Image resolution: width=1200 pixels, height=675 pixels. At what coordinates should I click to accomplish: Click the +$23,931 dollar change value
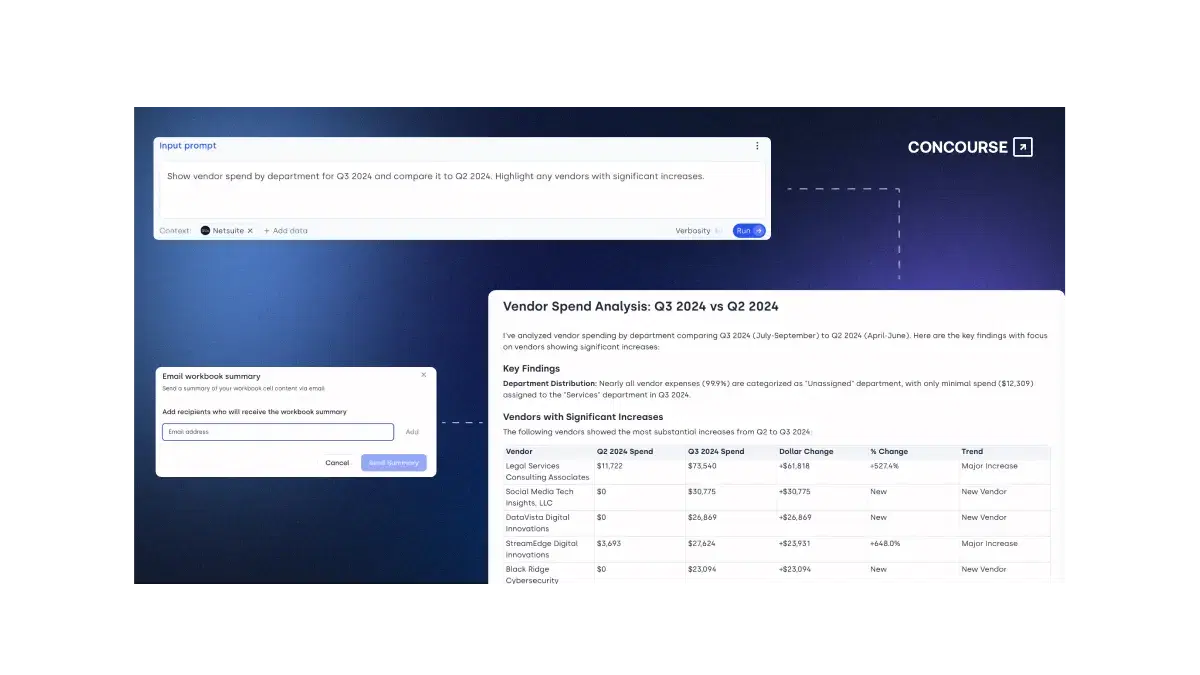(795, 544)
